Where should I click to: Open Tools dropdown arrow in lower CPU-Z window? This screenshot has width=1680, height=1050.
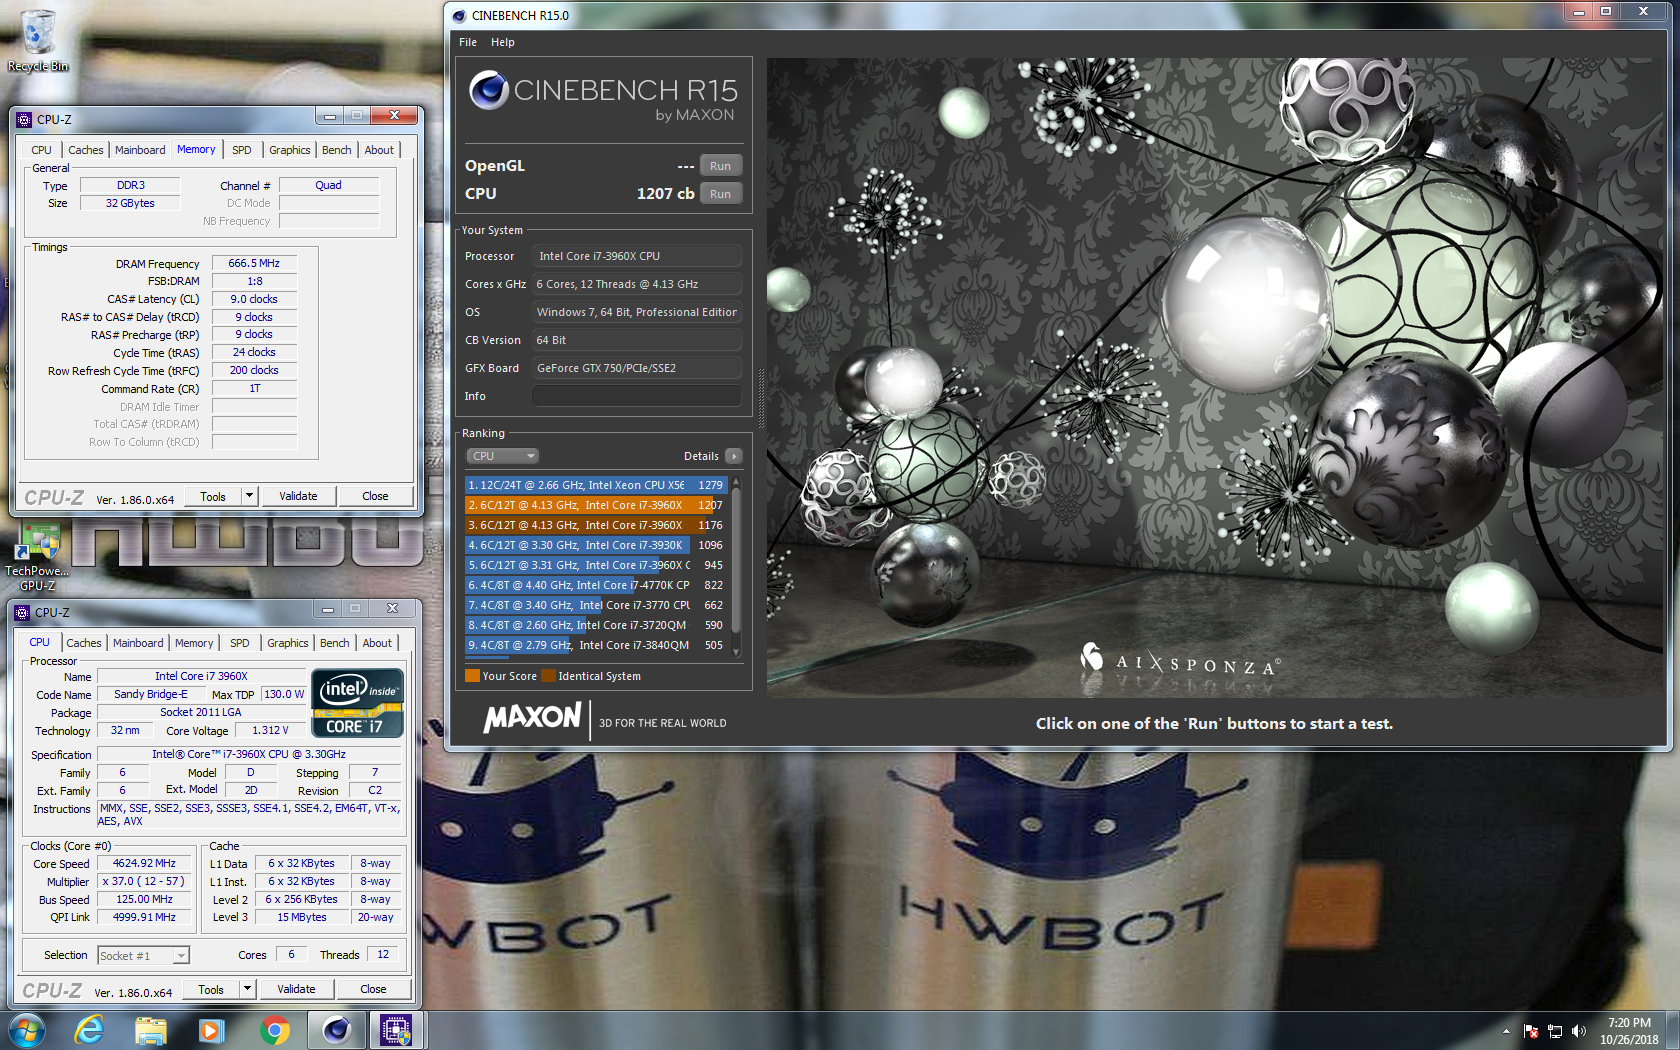point(248,989)
